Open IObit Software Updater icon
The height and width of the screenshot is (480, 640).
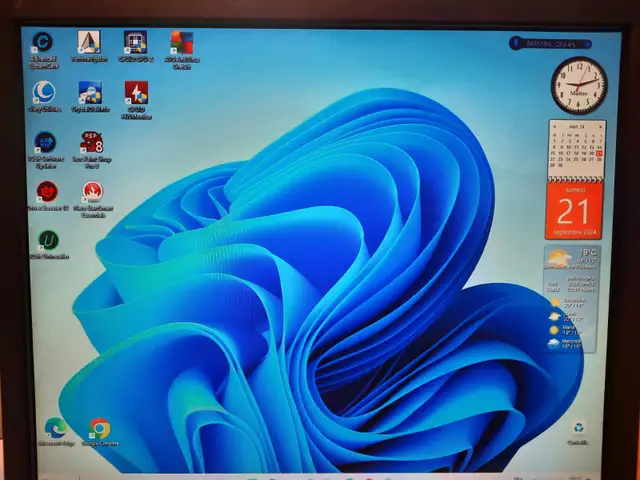pyautogui.click(x=45, y=150)
